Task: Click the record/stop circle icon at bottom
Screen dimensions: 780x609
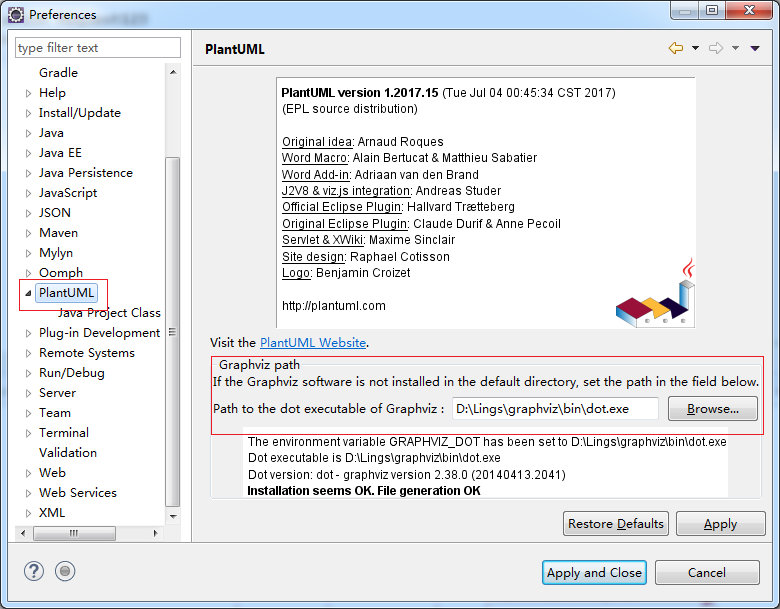Action: click(x=65, y=571)
